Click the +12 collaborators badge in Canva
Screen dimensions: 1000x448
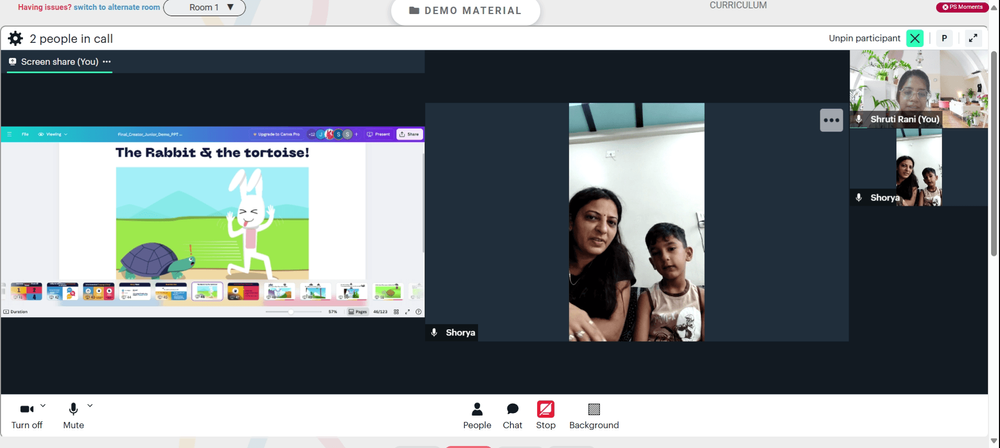coord(311,135)
